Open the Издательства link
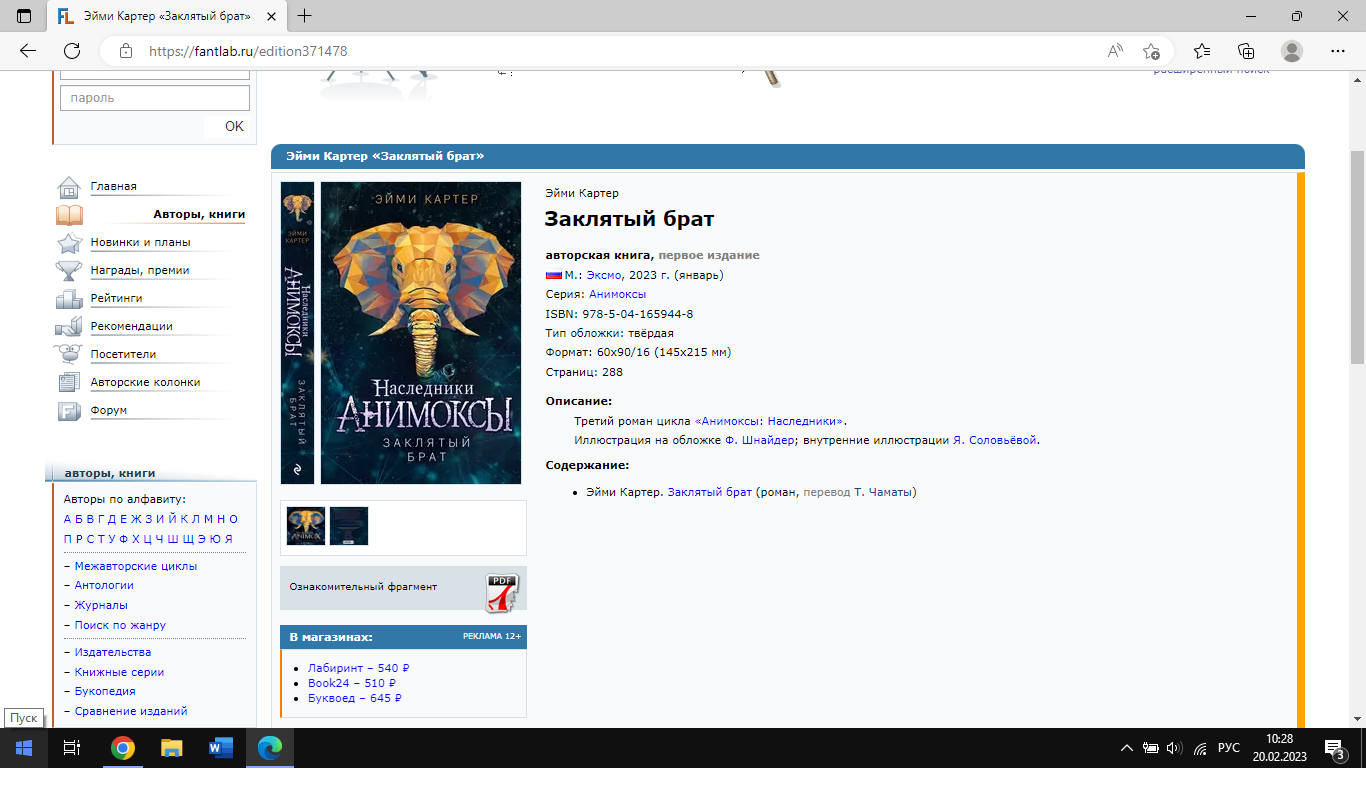1366x800 pixels. (113, 652)
